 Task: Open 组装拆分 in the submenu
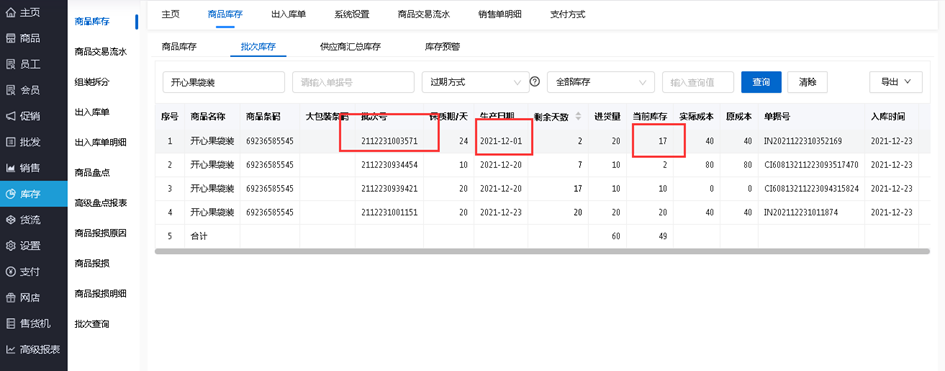click(92, 82)
